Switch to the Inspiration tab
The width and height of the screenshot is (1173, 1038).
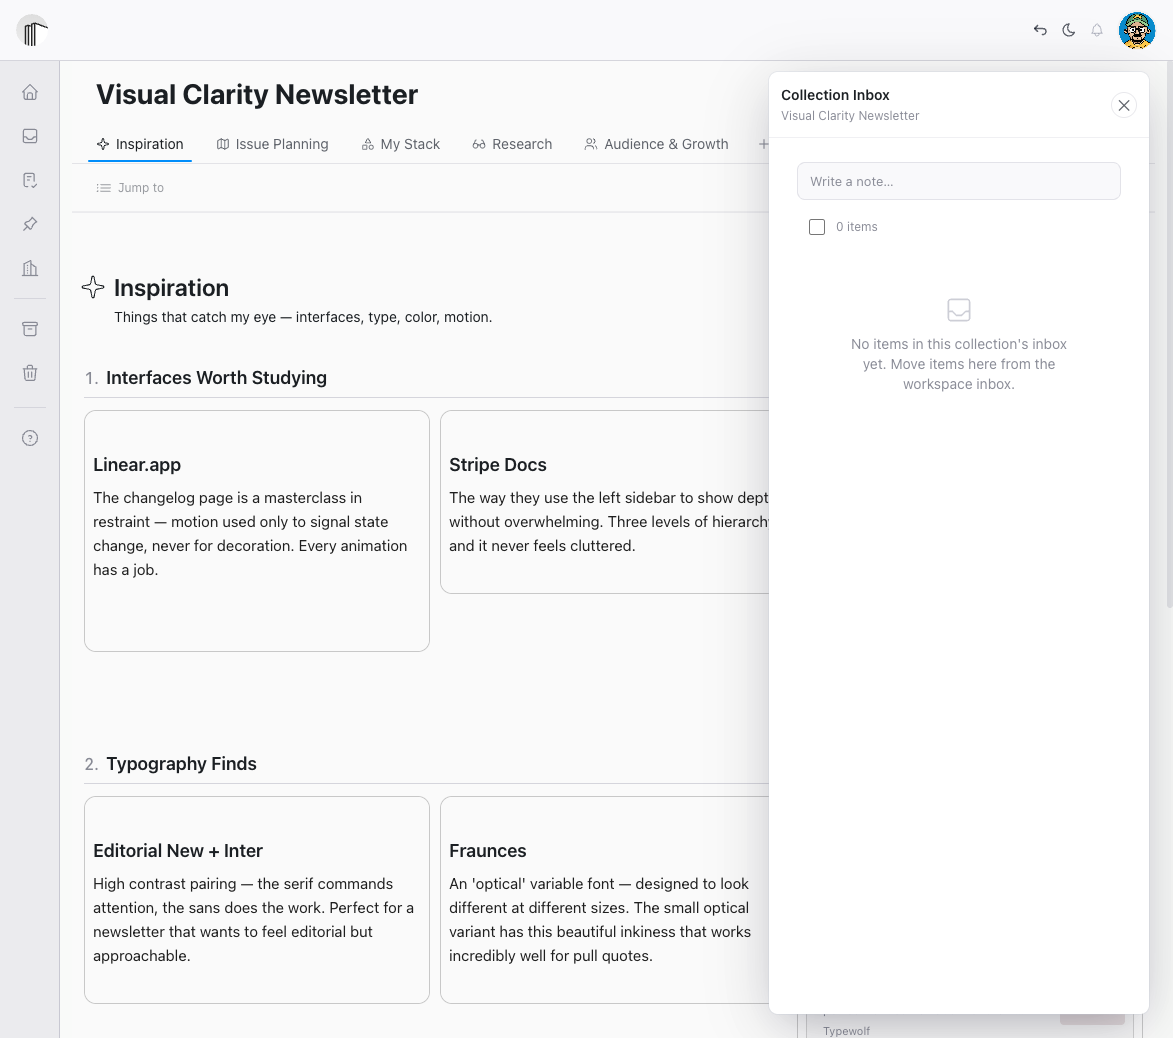point(140,144)
